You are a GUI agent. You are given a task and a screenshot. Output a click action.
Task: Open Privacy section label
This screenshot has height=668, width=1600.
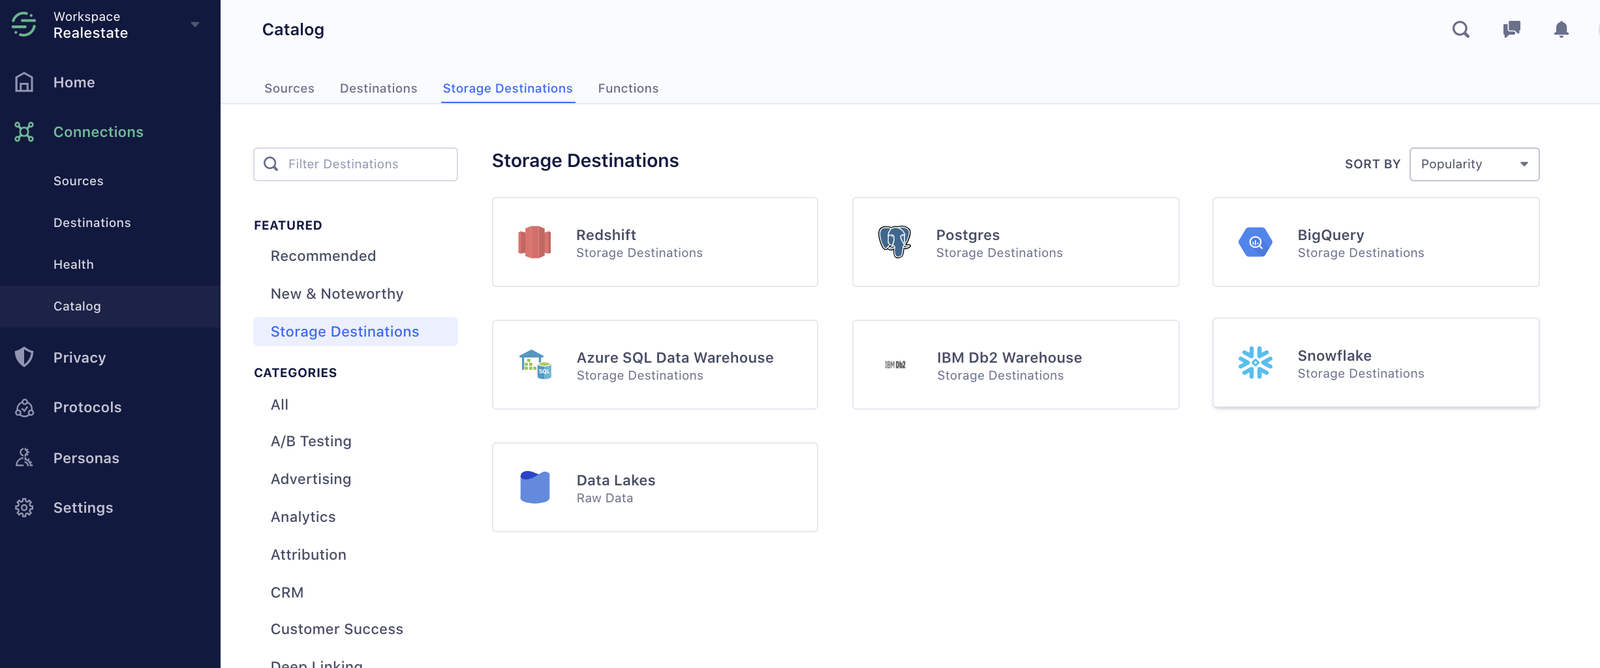click(79, 357)
